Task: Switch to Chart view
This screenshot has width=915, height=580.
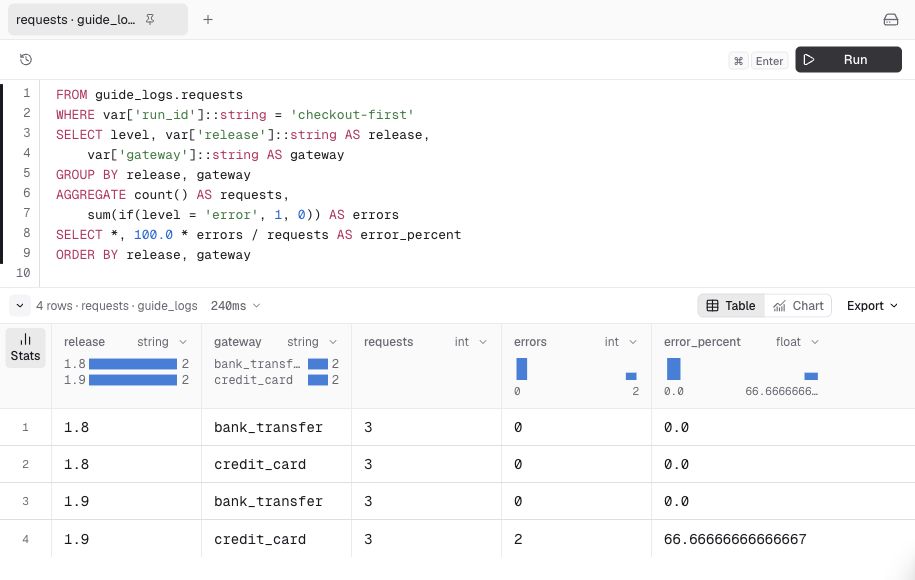Action: [798, 306]
